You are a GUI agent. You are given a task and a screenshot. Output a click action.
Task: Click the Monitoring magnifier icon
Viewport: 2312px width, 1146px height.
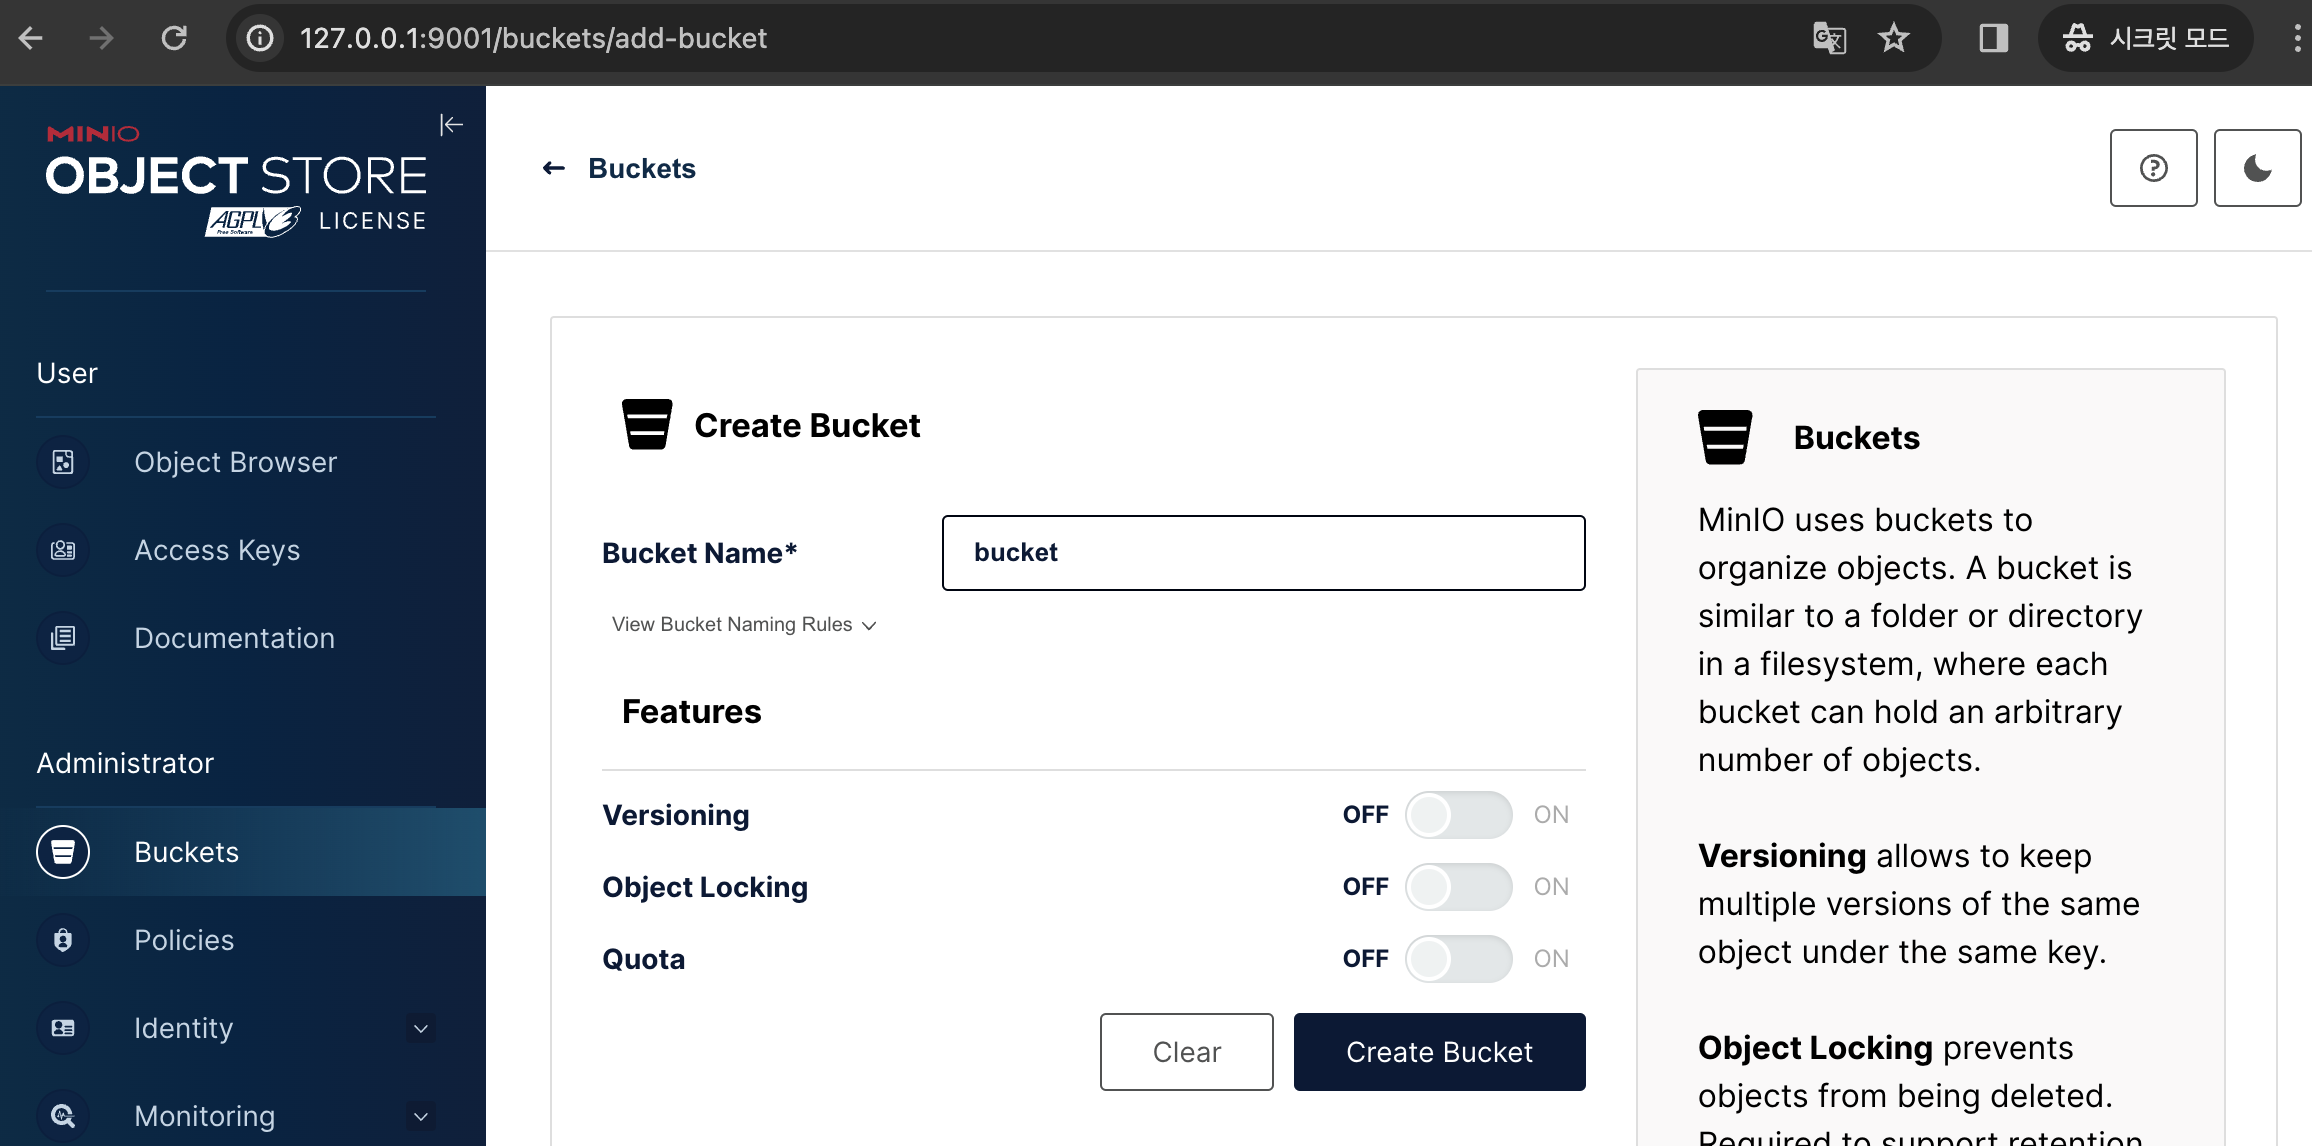click(63, 1116)
